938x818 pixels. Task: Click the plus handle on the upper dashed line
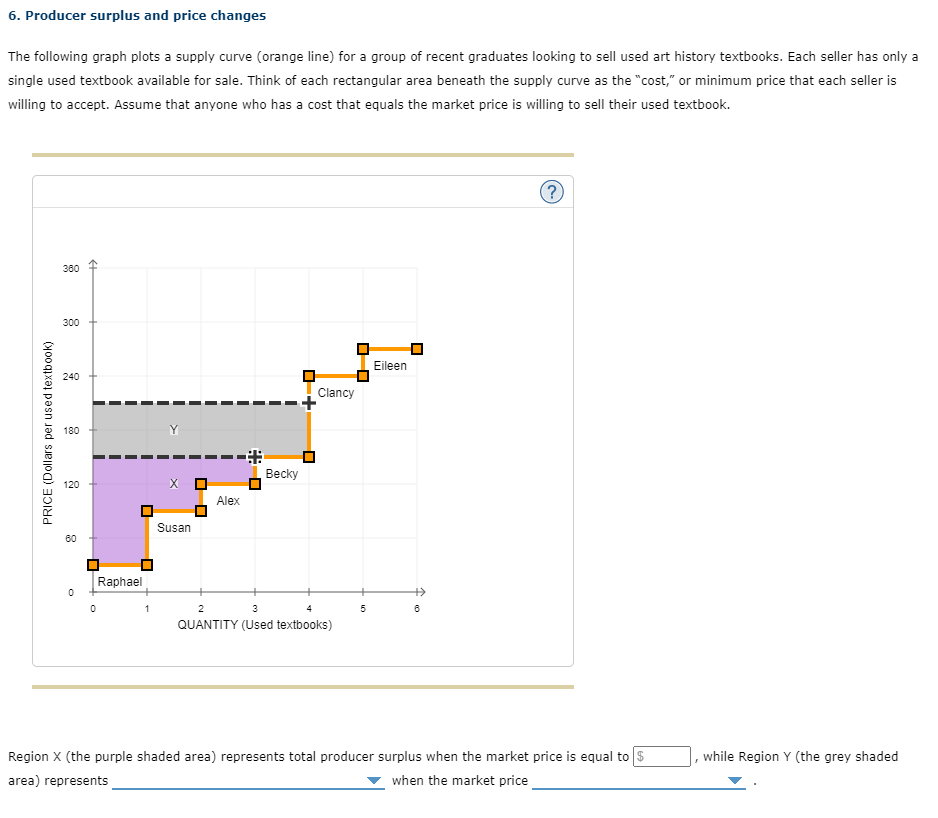click(308, 402)
